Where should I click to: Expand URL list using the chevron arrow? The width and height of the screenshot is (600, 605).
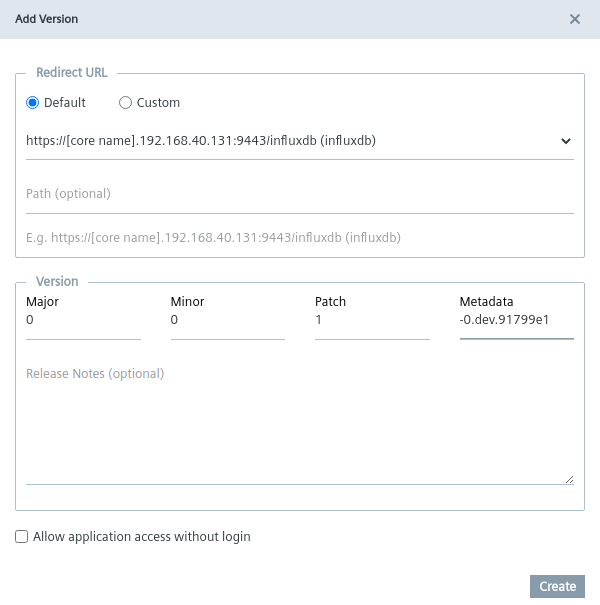(566, 141)
